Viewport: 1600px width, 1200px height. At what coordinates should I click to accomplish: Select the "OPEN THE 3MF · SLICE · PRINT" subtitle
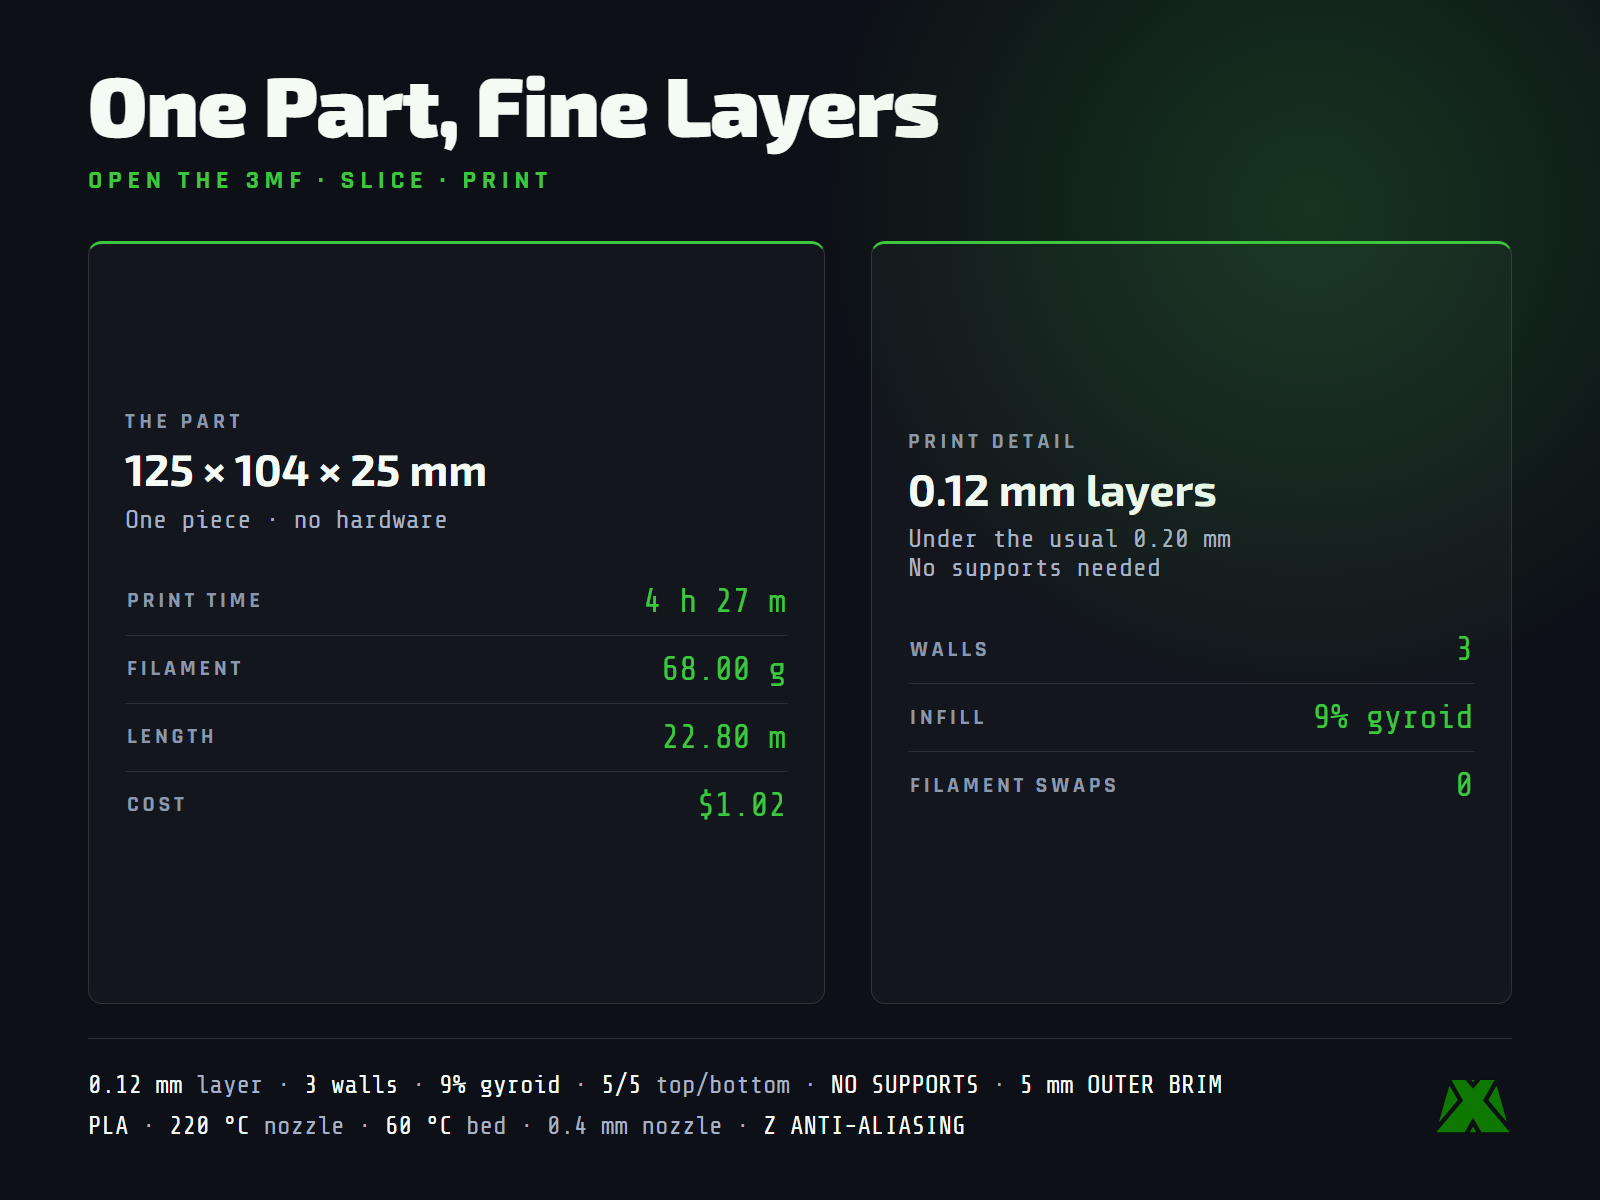pyautogui.click(x=319, y=181)
